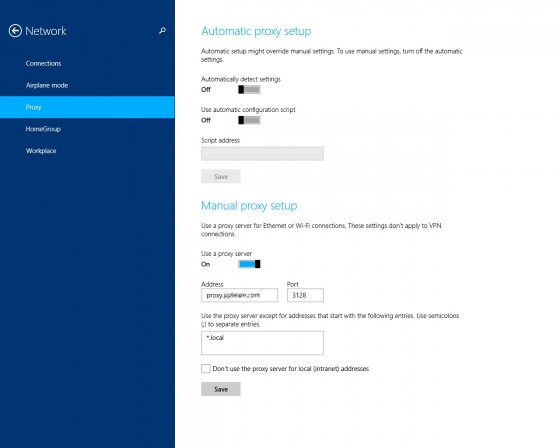This screenshot has width=560, height=448.
Task: Click the Script address text field
Action: [x=262, y=154]
